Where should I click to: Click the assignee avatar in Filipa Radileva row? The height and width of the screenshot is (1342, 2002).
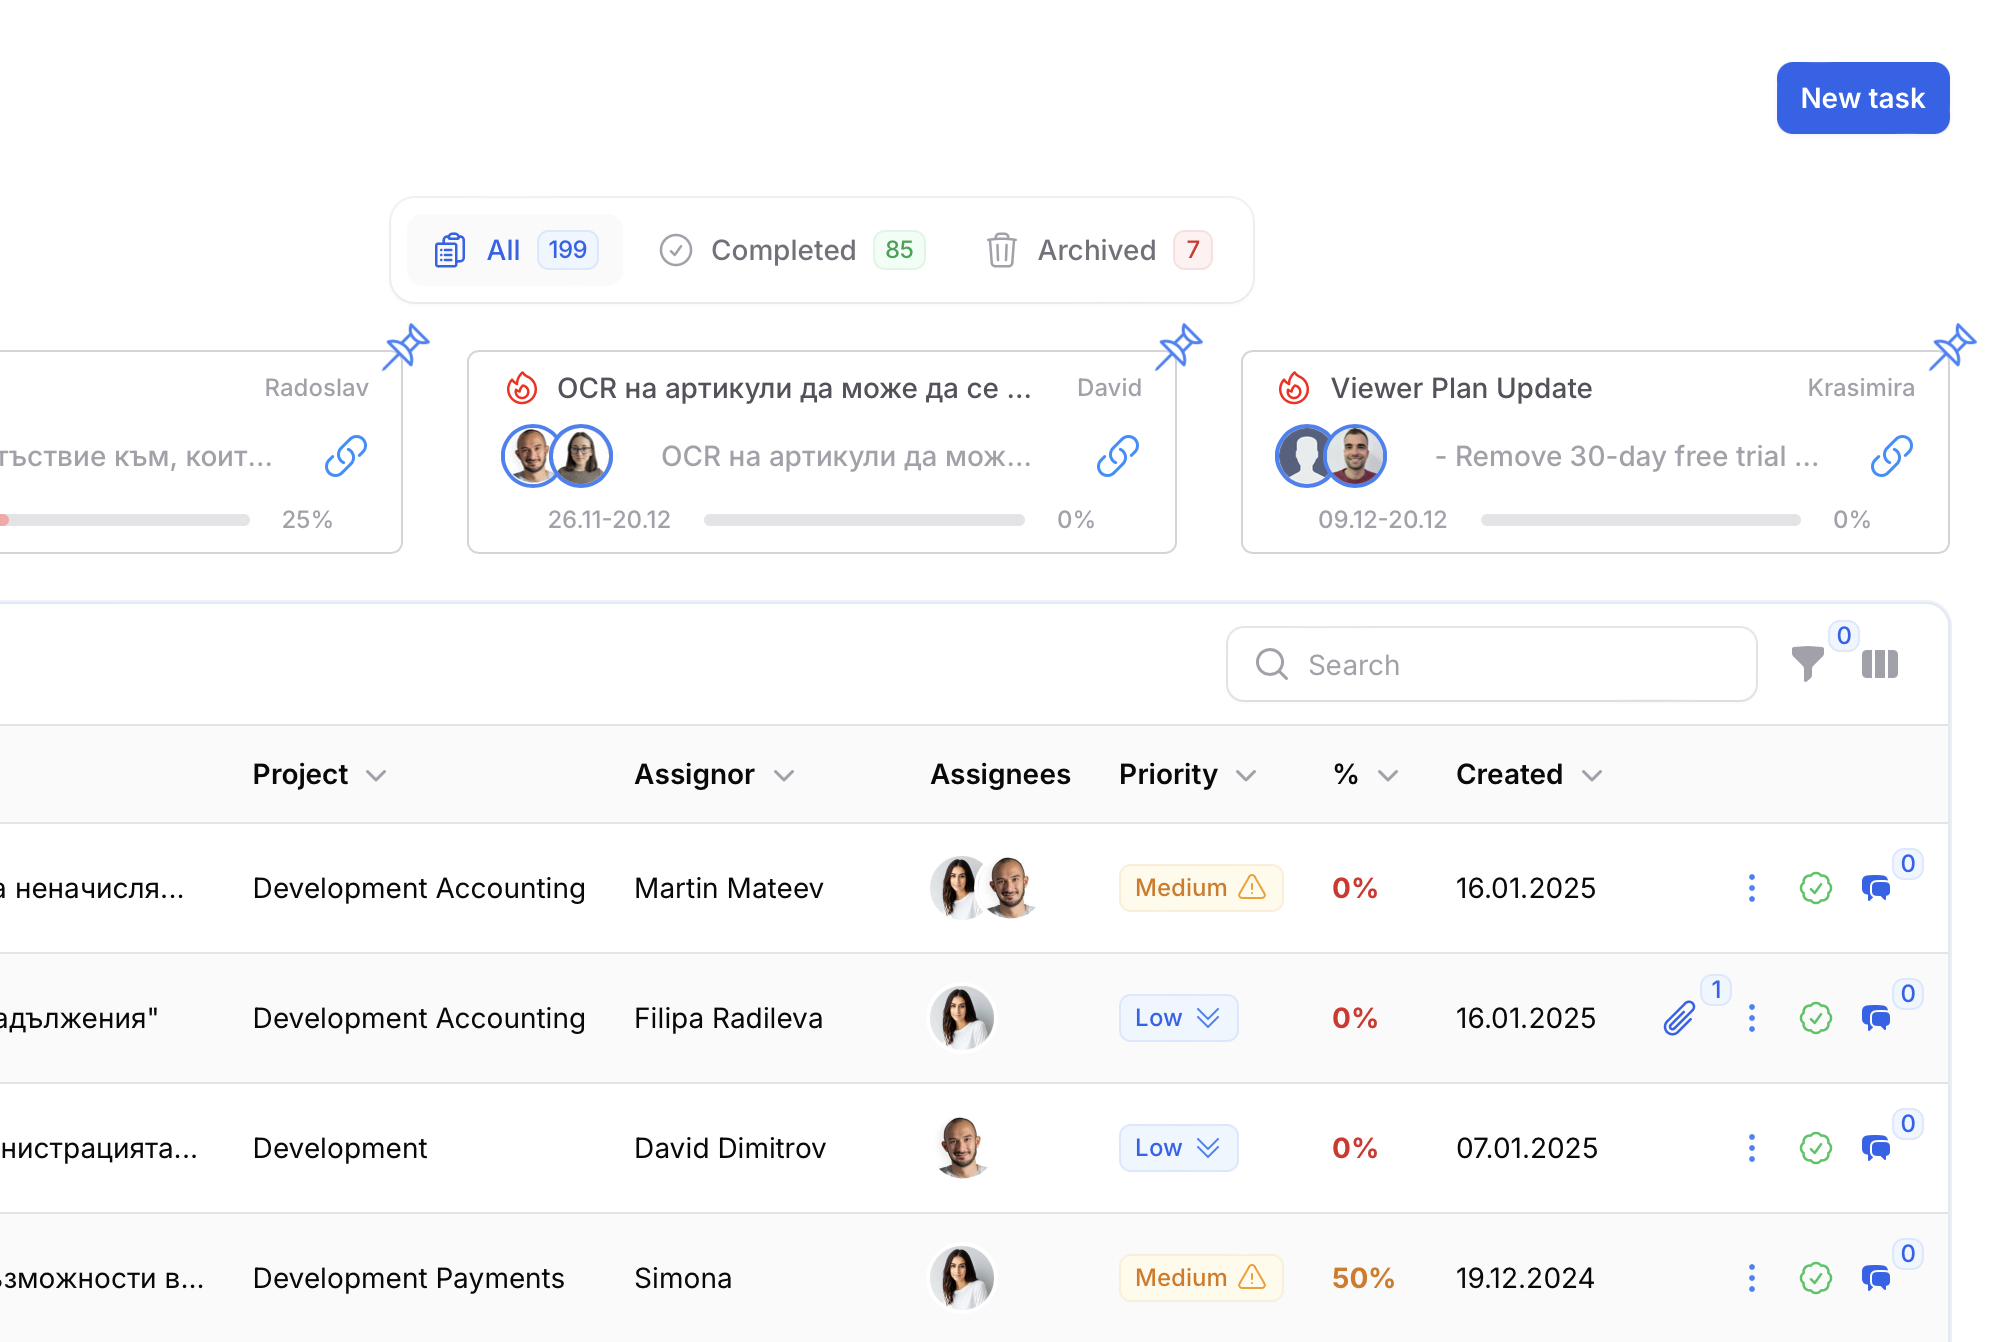click(x=962, y=1018)
